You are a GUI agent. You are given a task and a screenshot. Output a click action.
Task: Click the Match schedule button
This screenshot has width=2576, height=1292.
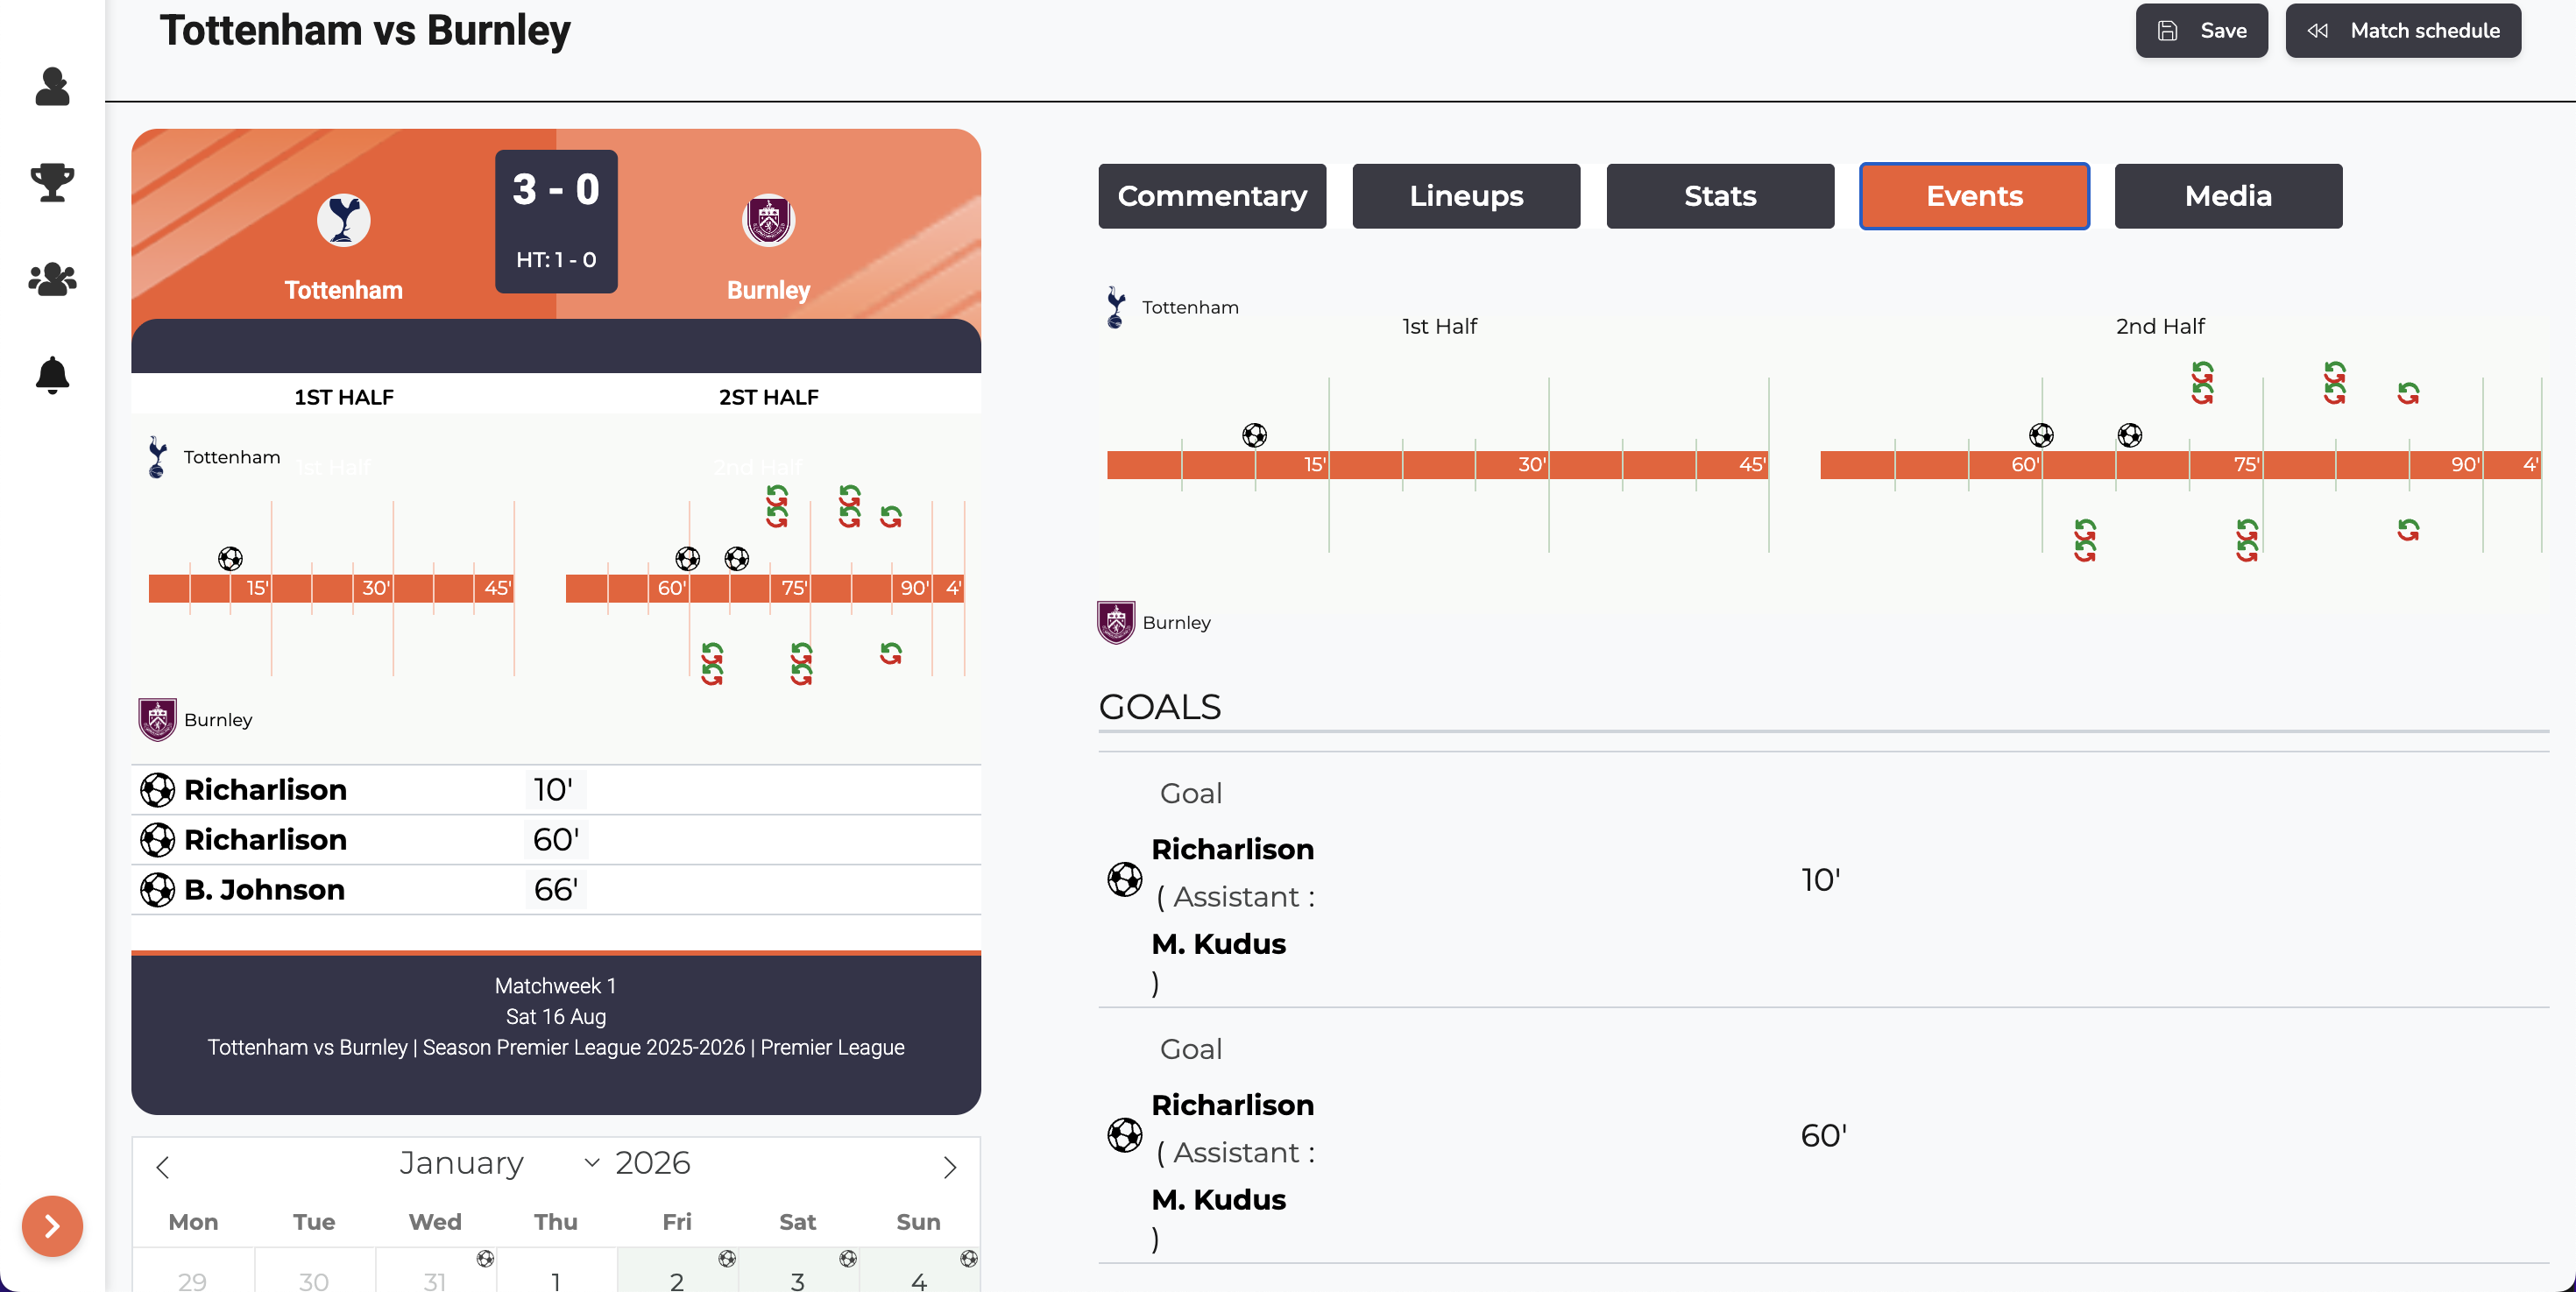click(2402, 31)
